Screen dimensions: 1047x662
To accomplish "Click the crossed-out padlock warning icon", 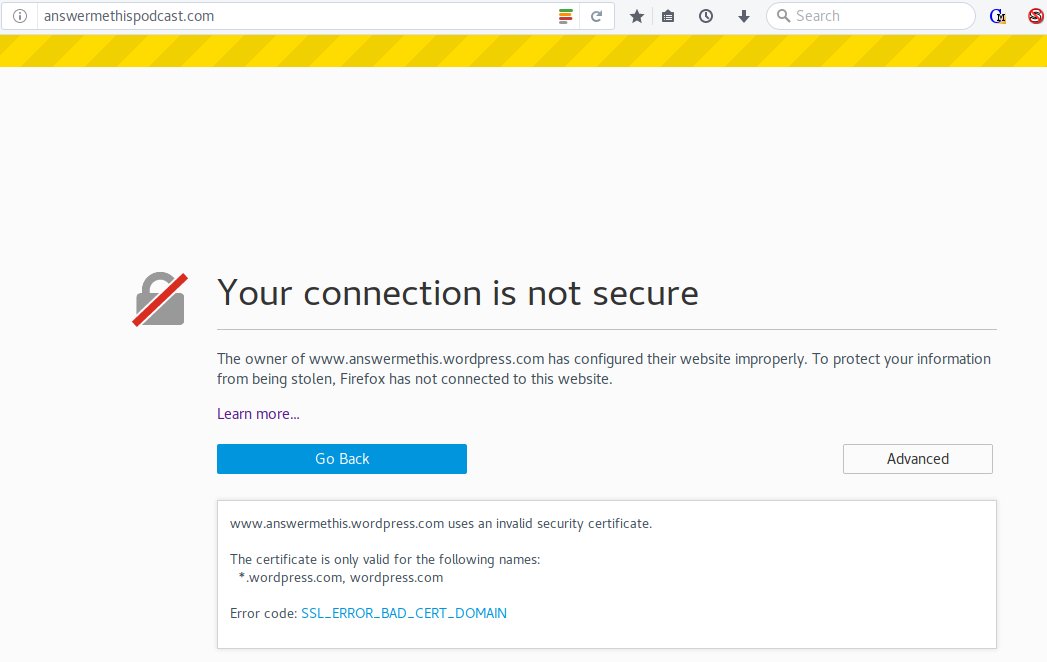I will [x=160, y=299].
